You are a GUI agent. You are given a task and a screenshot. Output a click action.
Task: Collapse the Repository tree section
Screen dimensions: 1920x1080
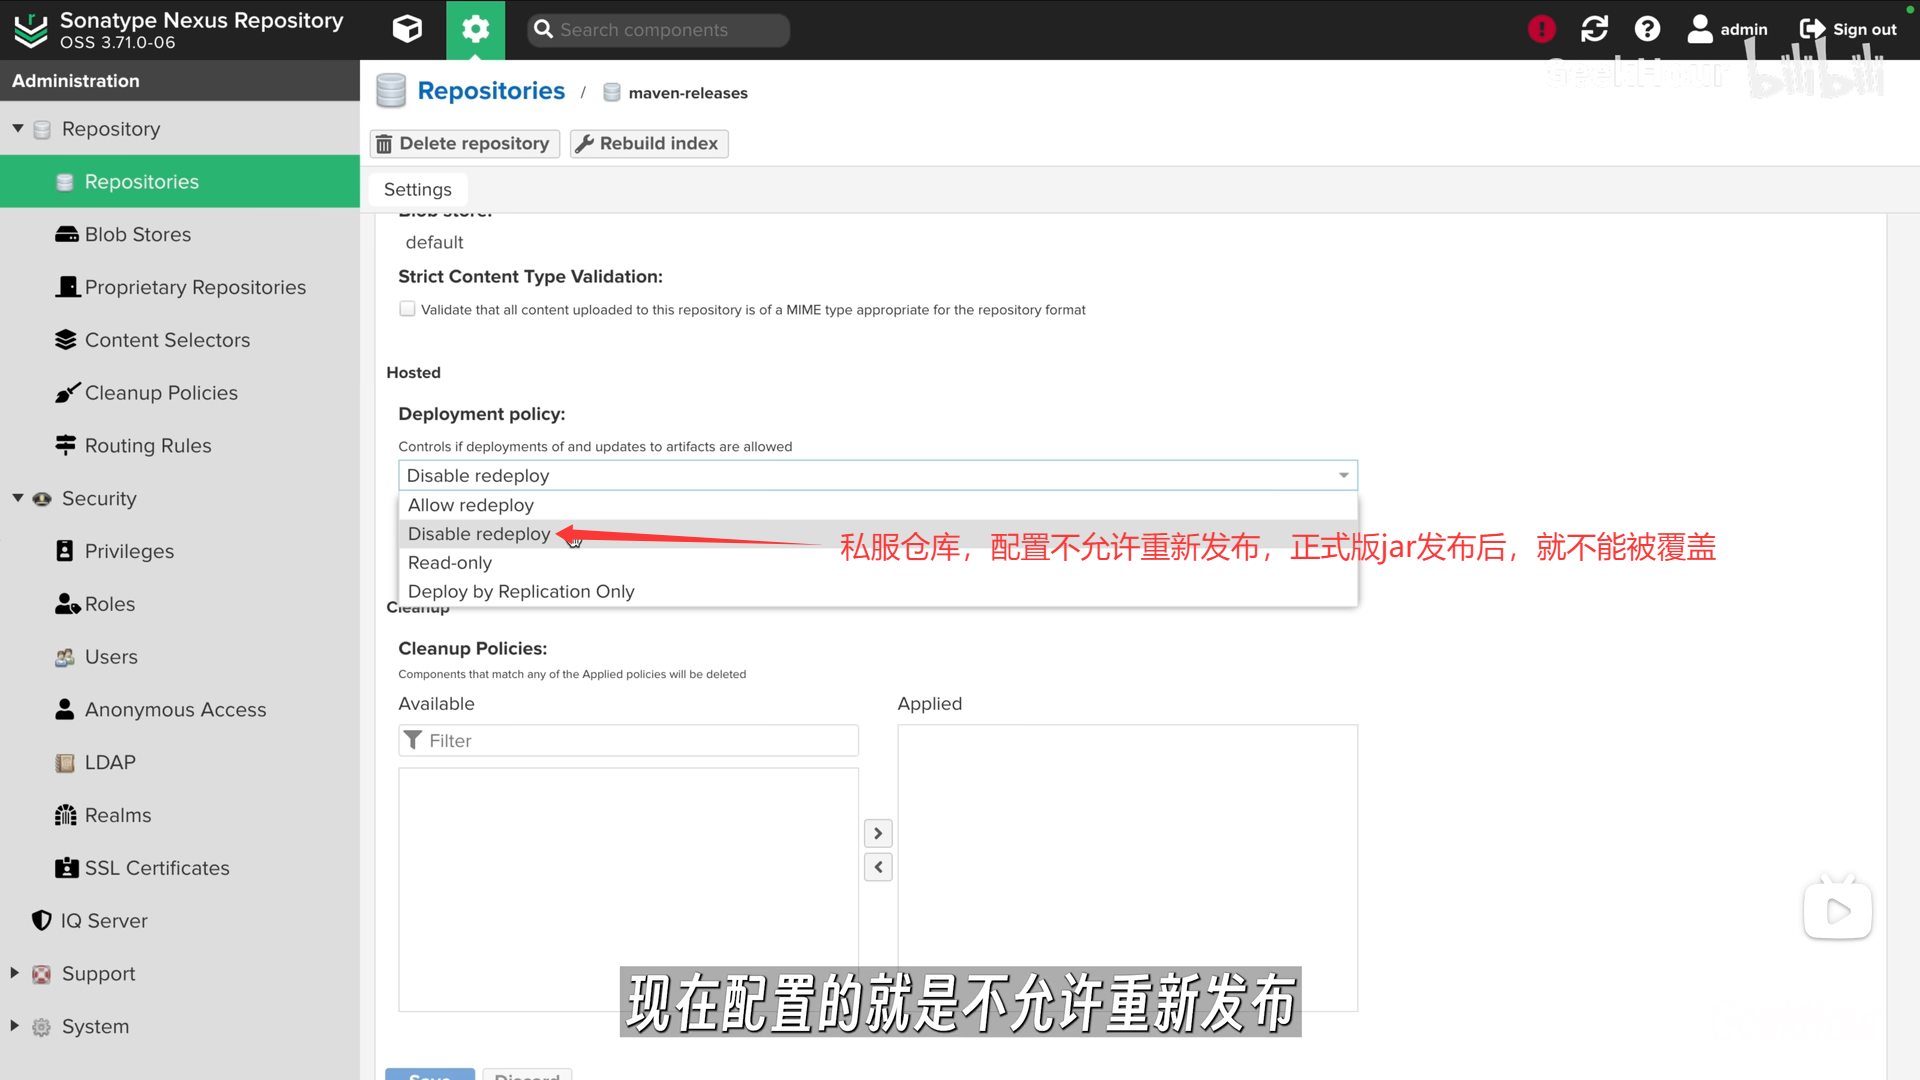click(x=18, y=129)
